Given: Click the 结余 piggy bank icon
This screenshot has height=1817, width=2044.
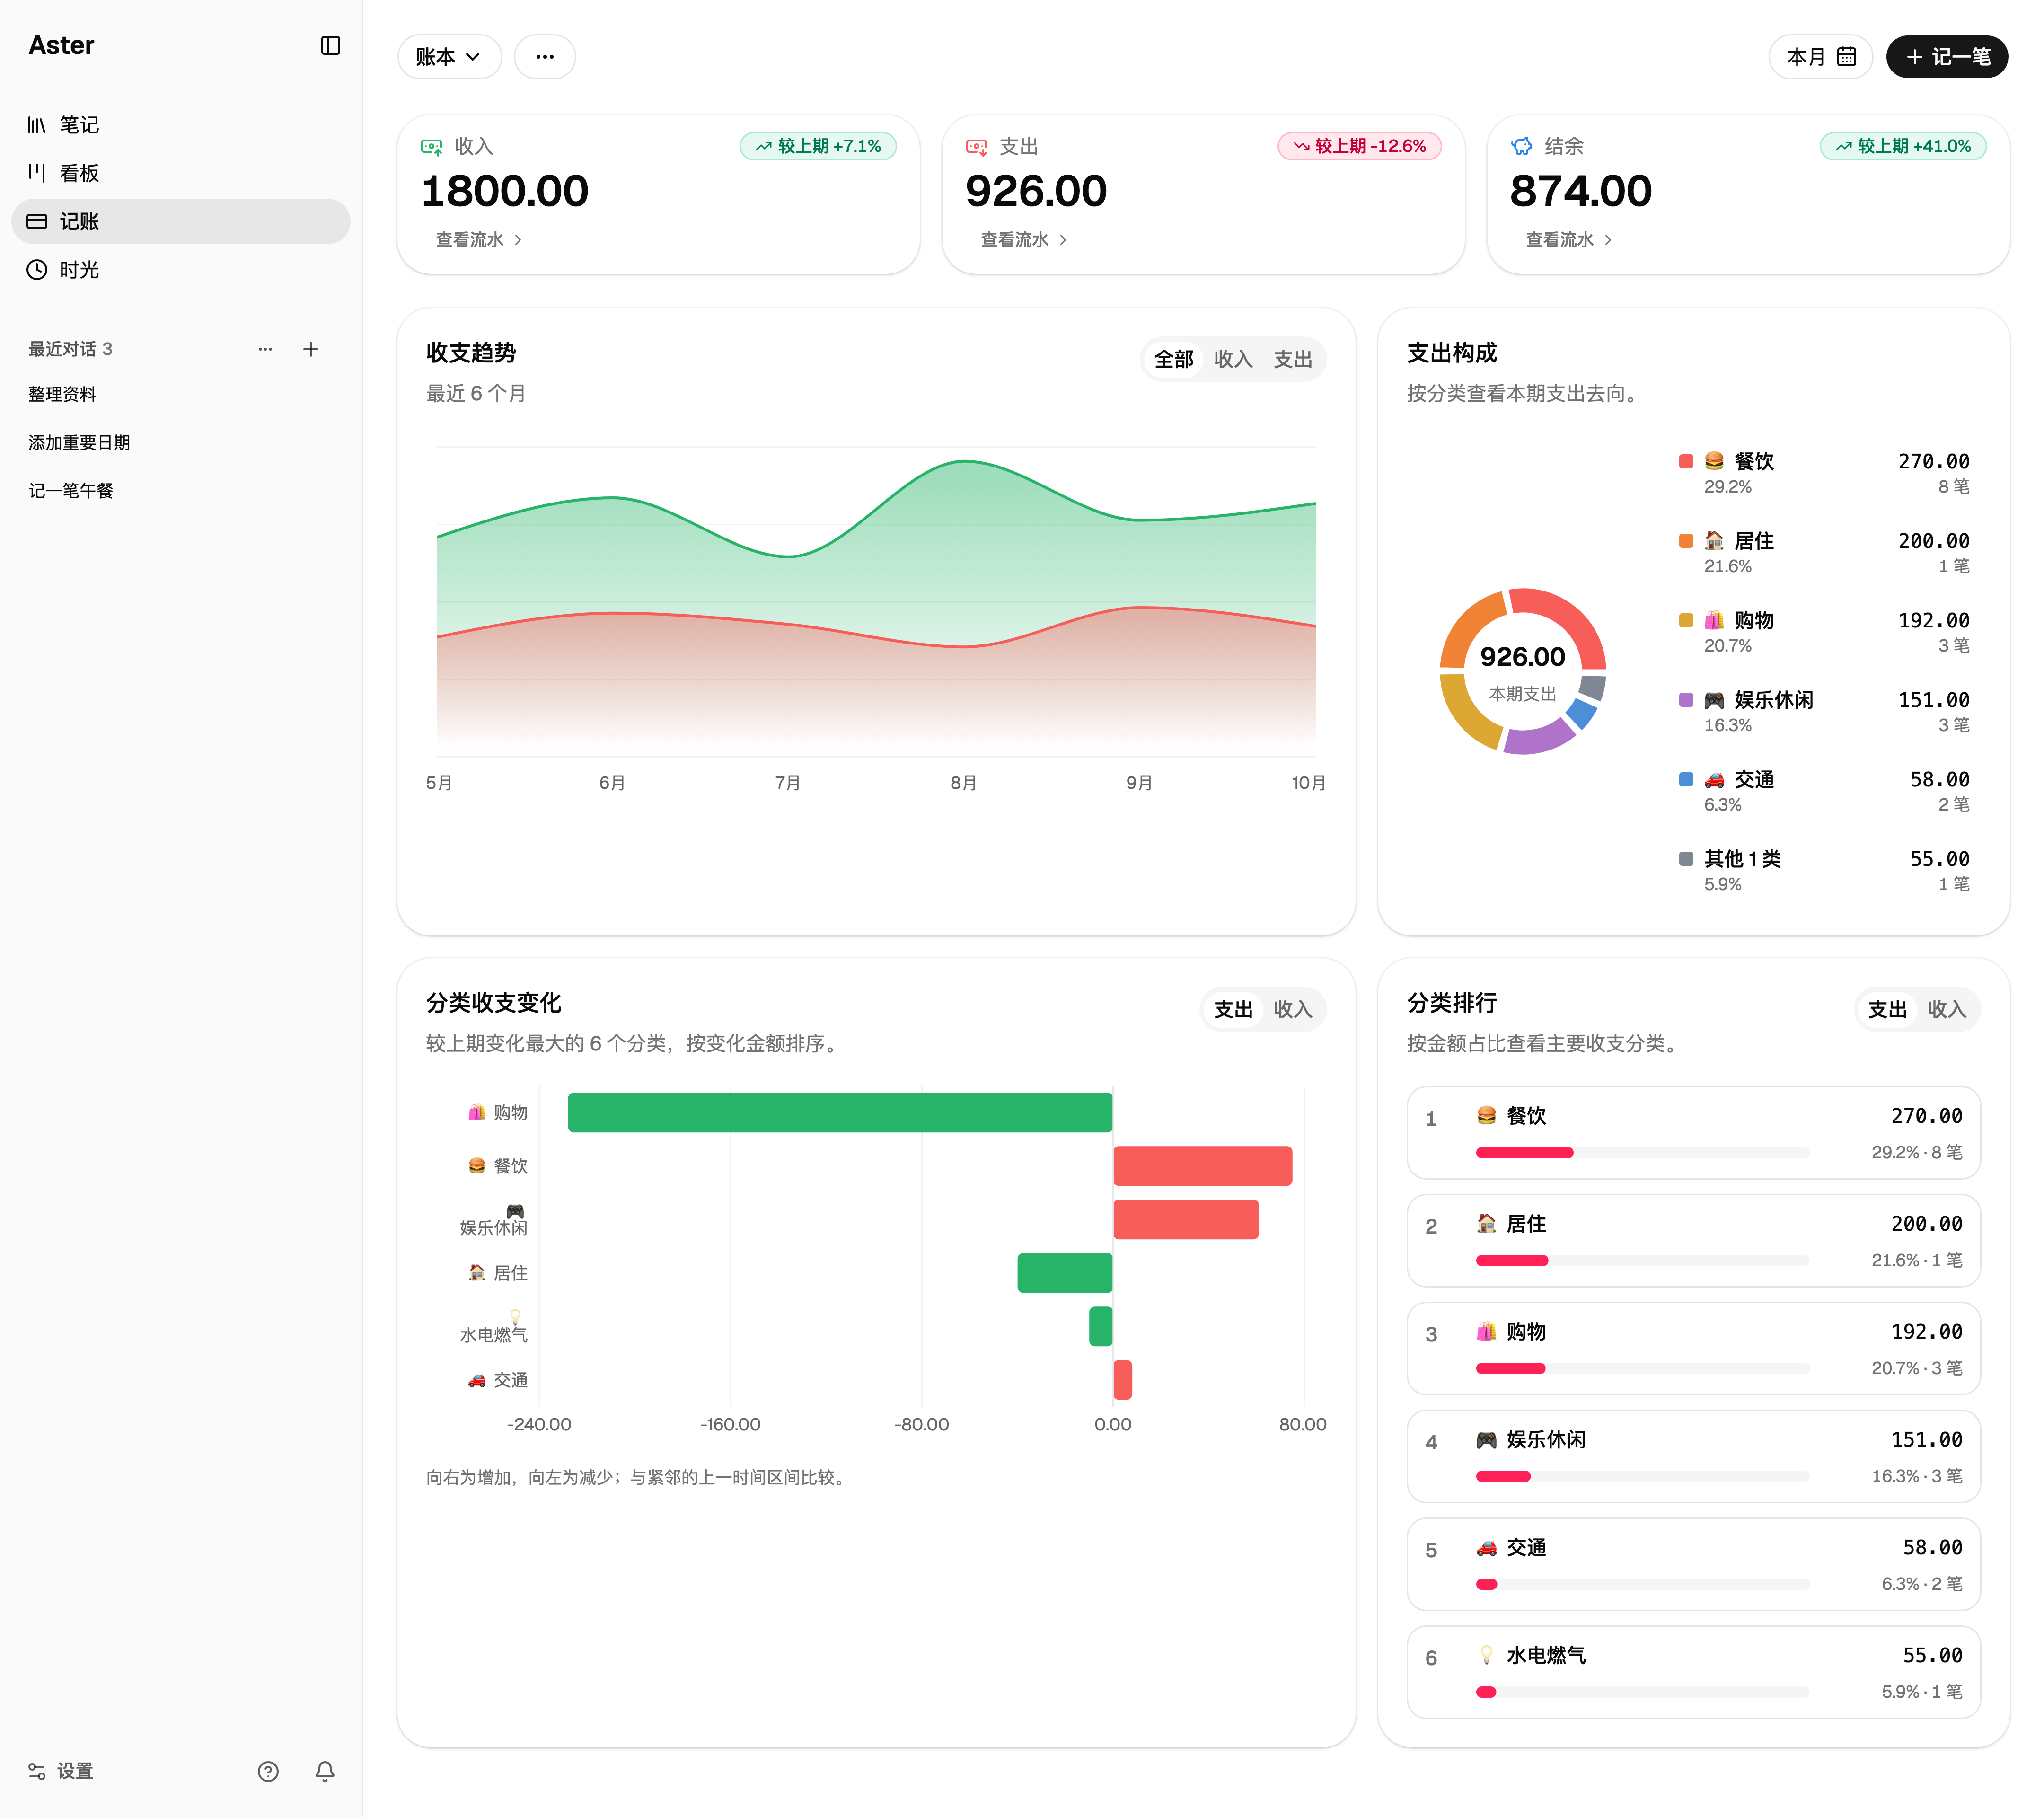Looking at the screenshot, I should [1522, 147].
